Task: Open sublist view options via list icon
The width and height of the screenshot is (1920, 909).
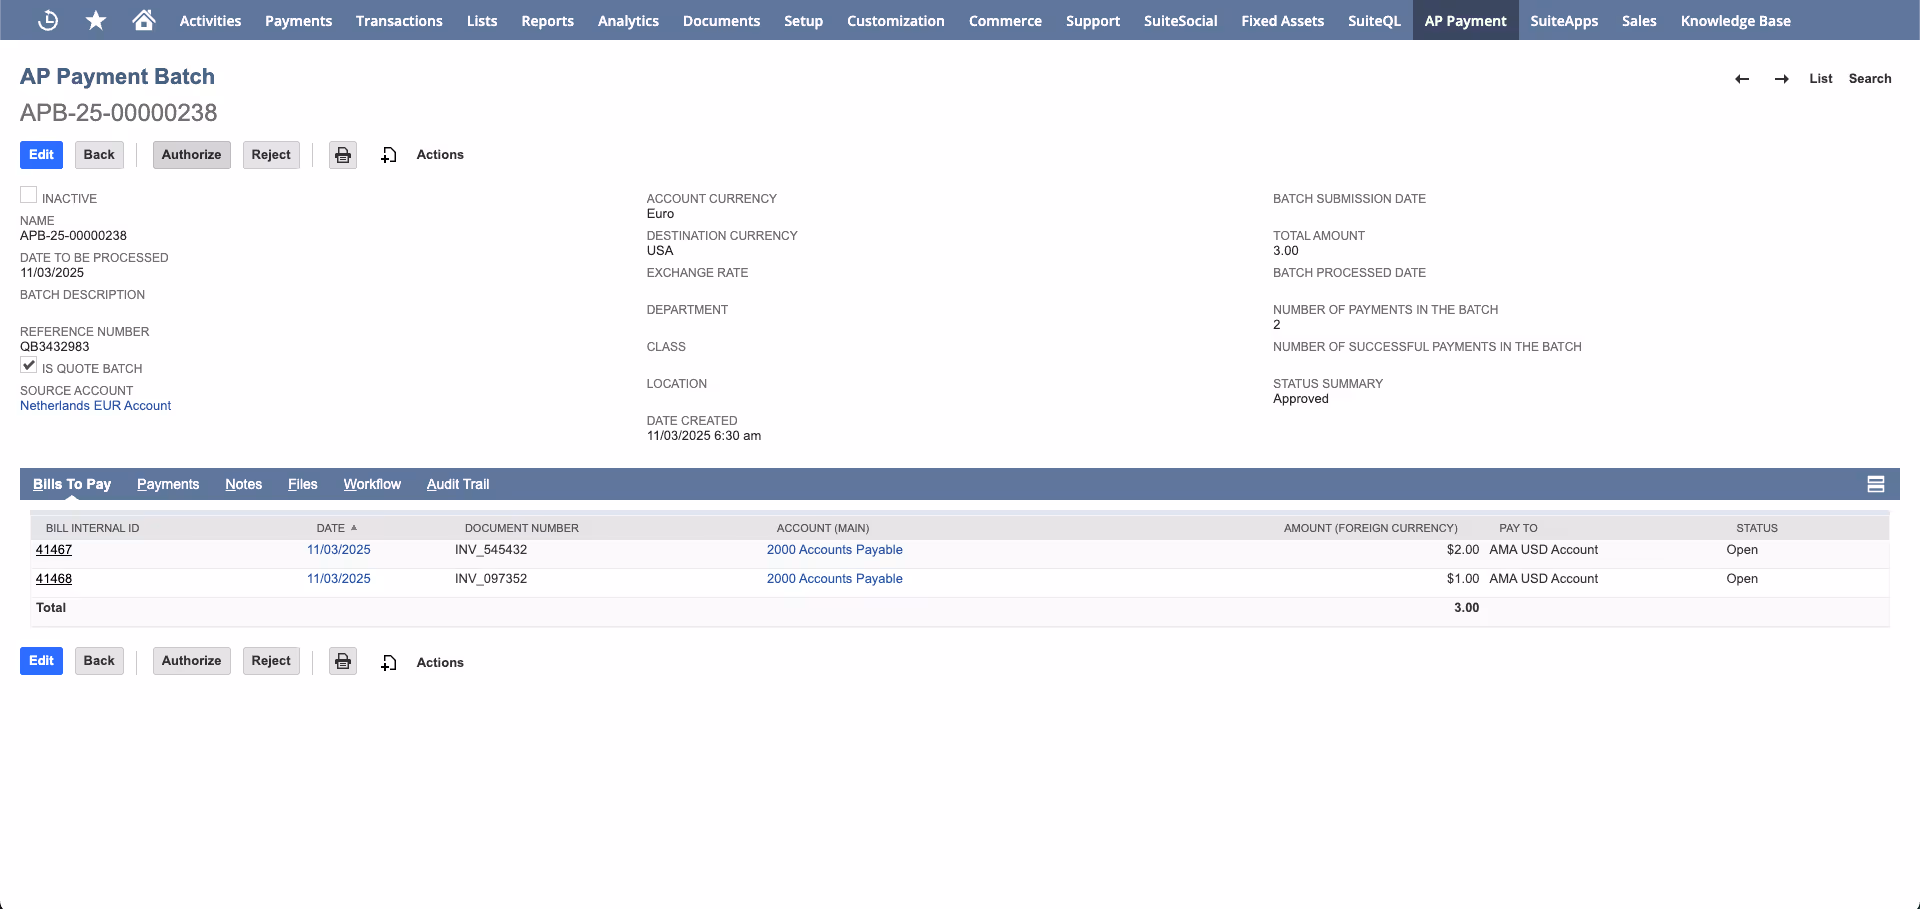Action: [1876, 484]
